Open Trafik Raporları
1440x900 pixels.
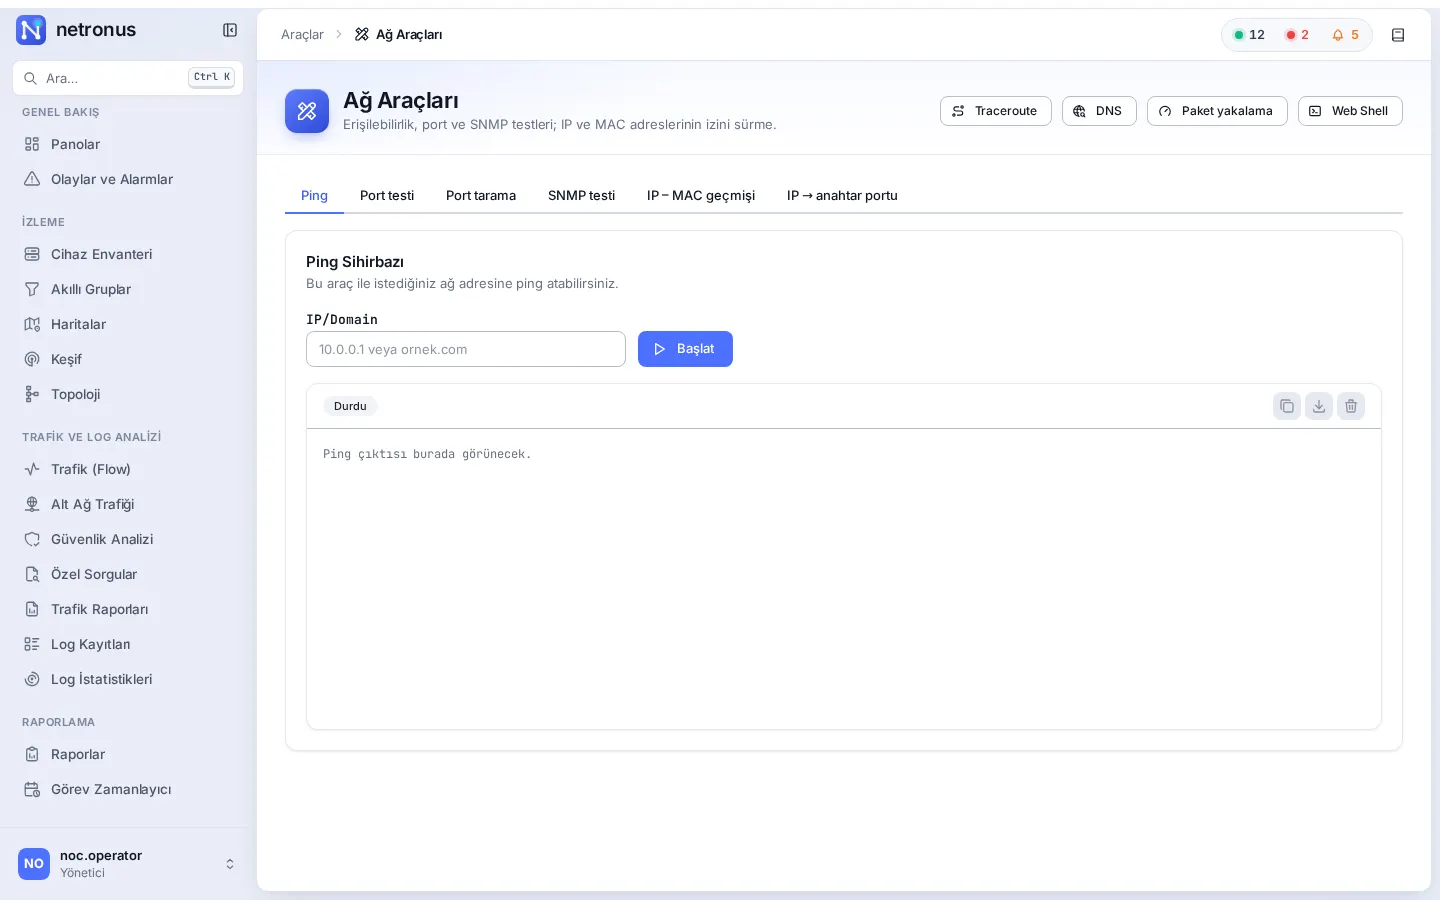(x=128, y=609)
